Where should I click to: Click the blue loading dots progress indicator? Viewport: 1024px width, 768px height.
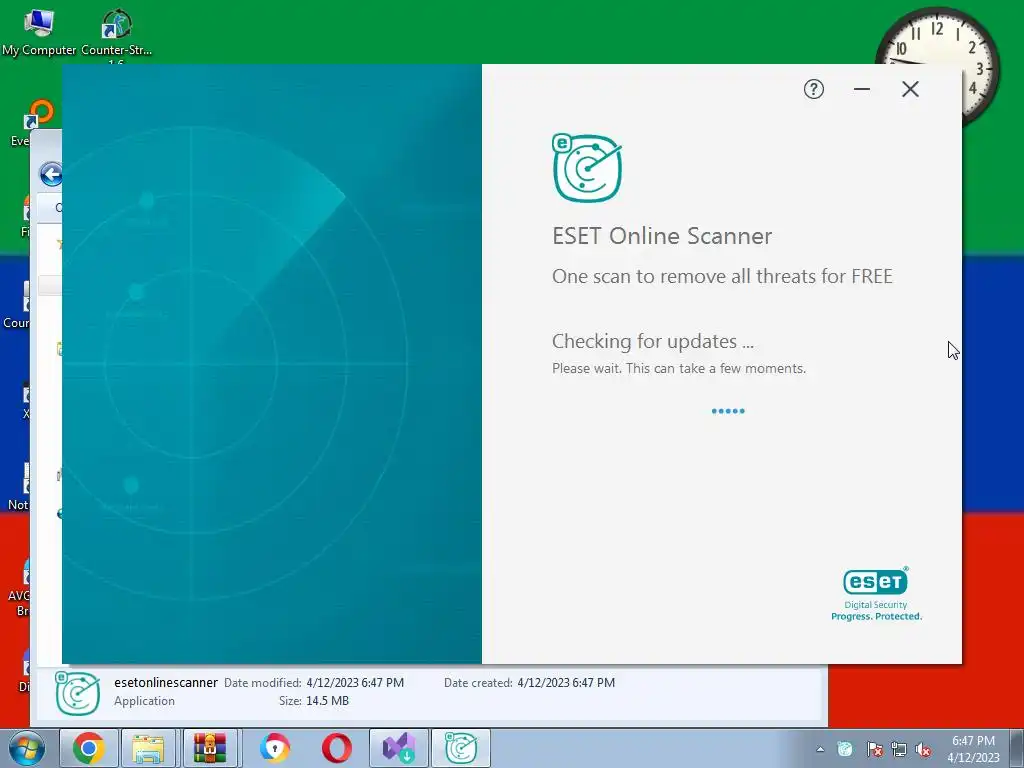[728, 411]
